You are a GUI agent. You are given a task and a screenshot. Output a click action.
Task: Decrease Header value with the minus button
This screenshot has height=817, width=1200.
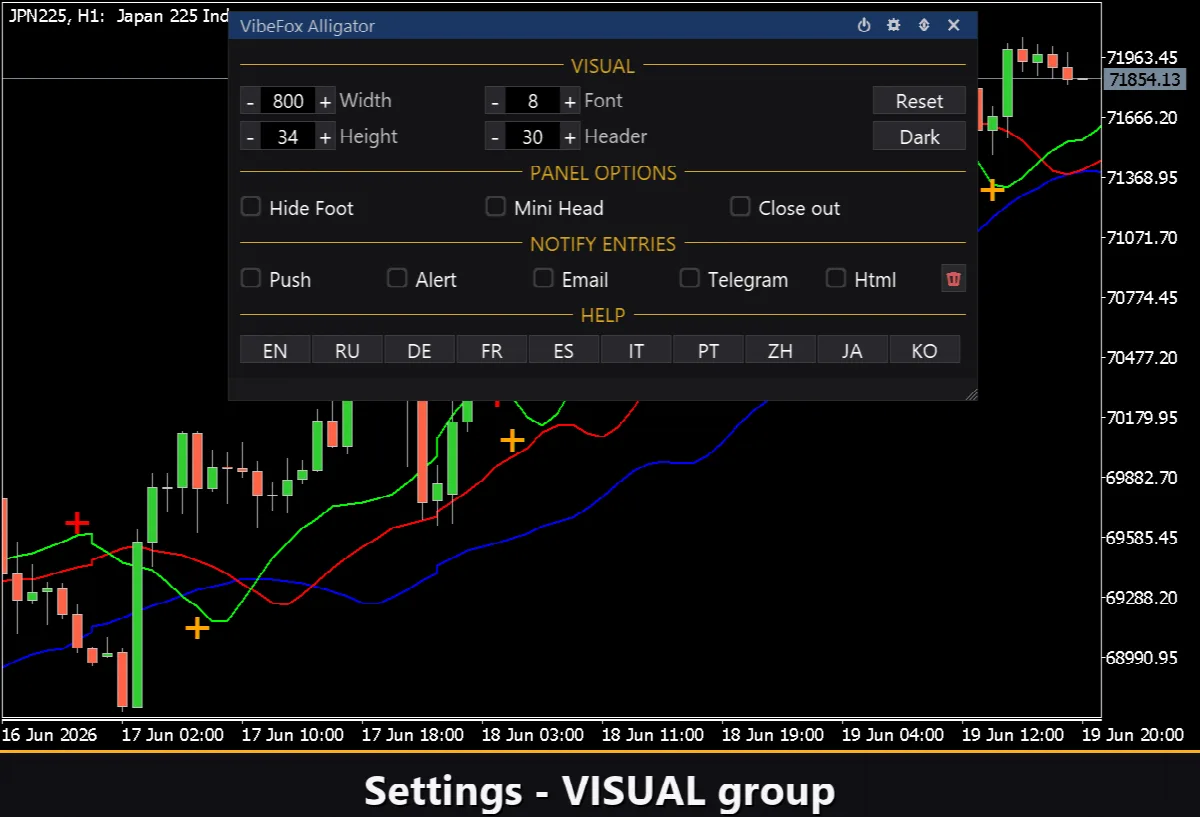tap(495, 137)
